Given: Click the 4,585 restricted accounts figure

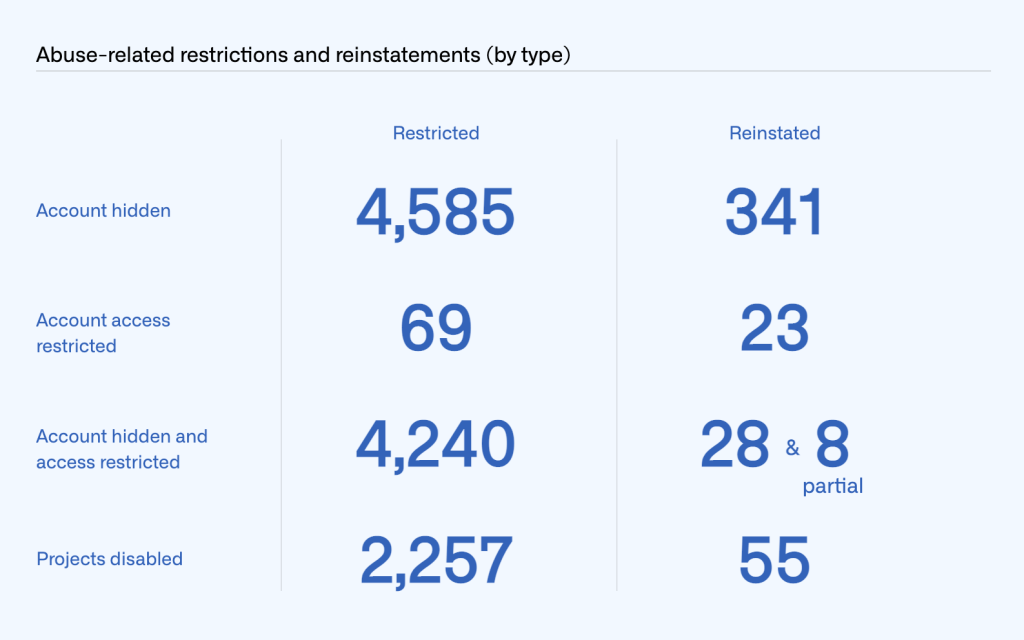Looking at the screenshot, I should [x=436, y=213].
